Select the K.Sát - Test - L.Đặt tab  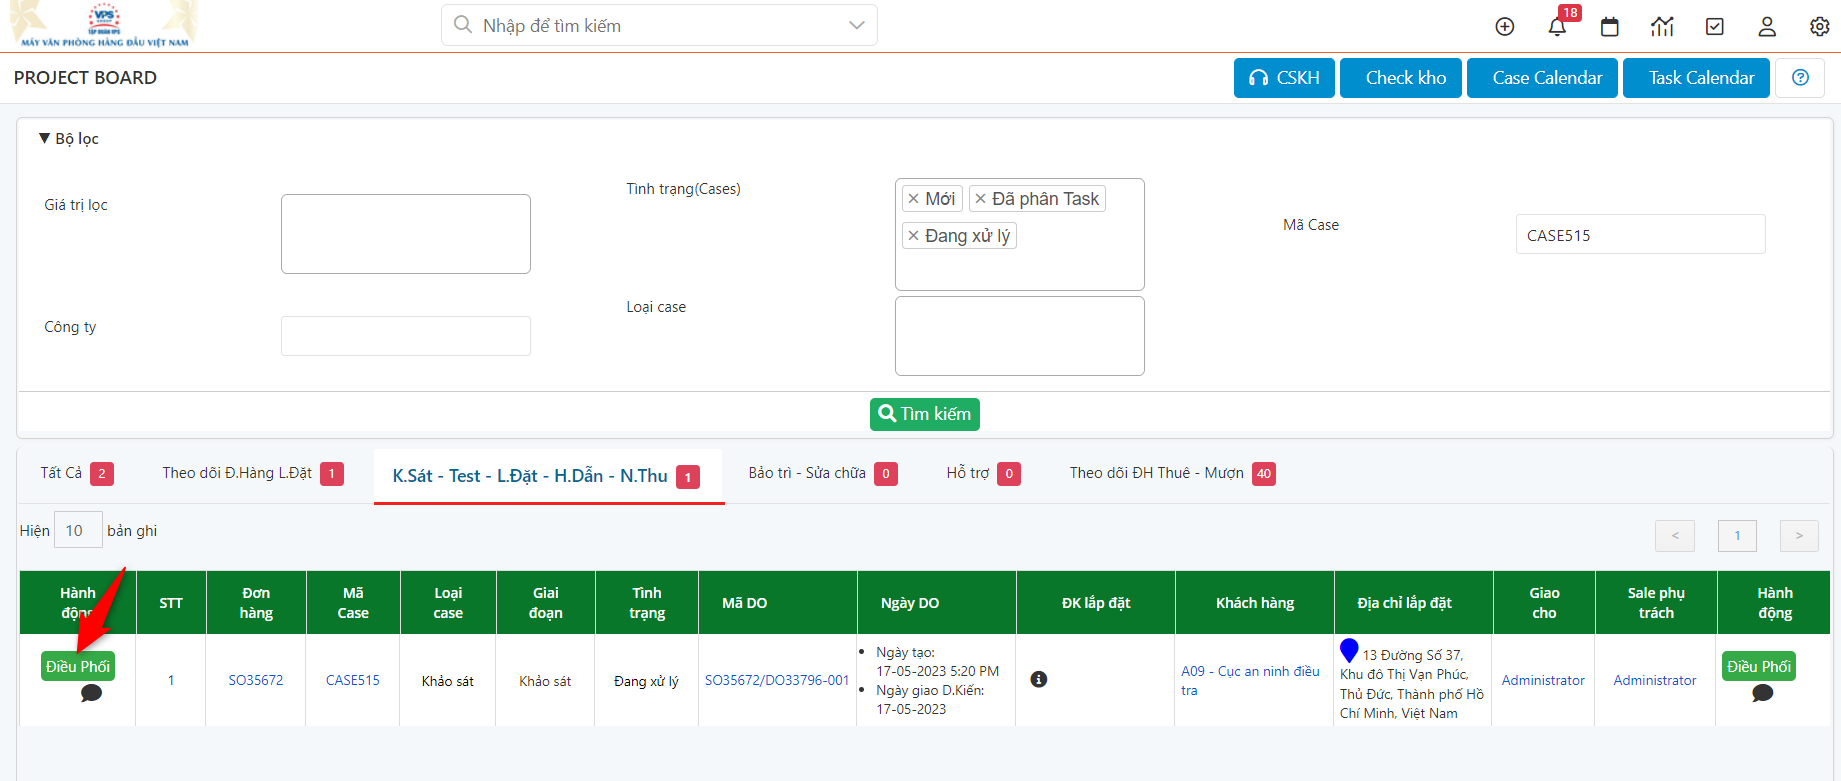pyautogui.click(x=548, y=476)
